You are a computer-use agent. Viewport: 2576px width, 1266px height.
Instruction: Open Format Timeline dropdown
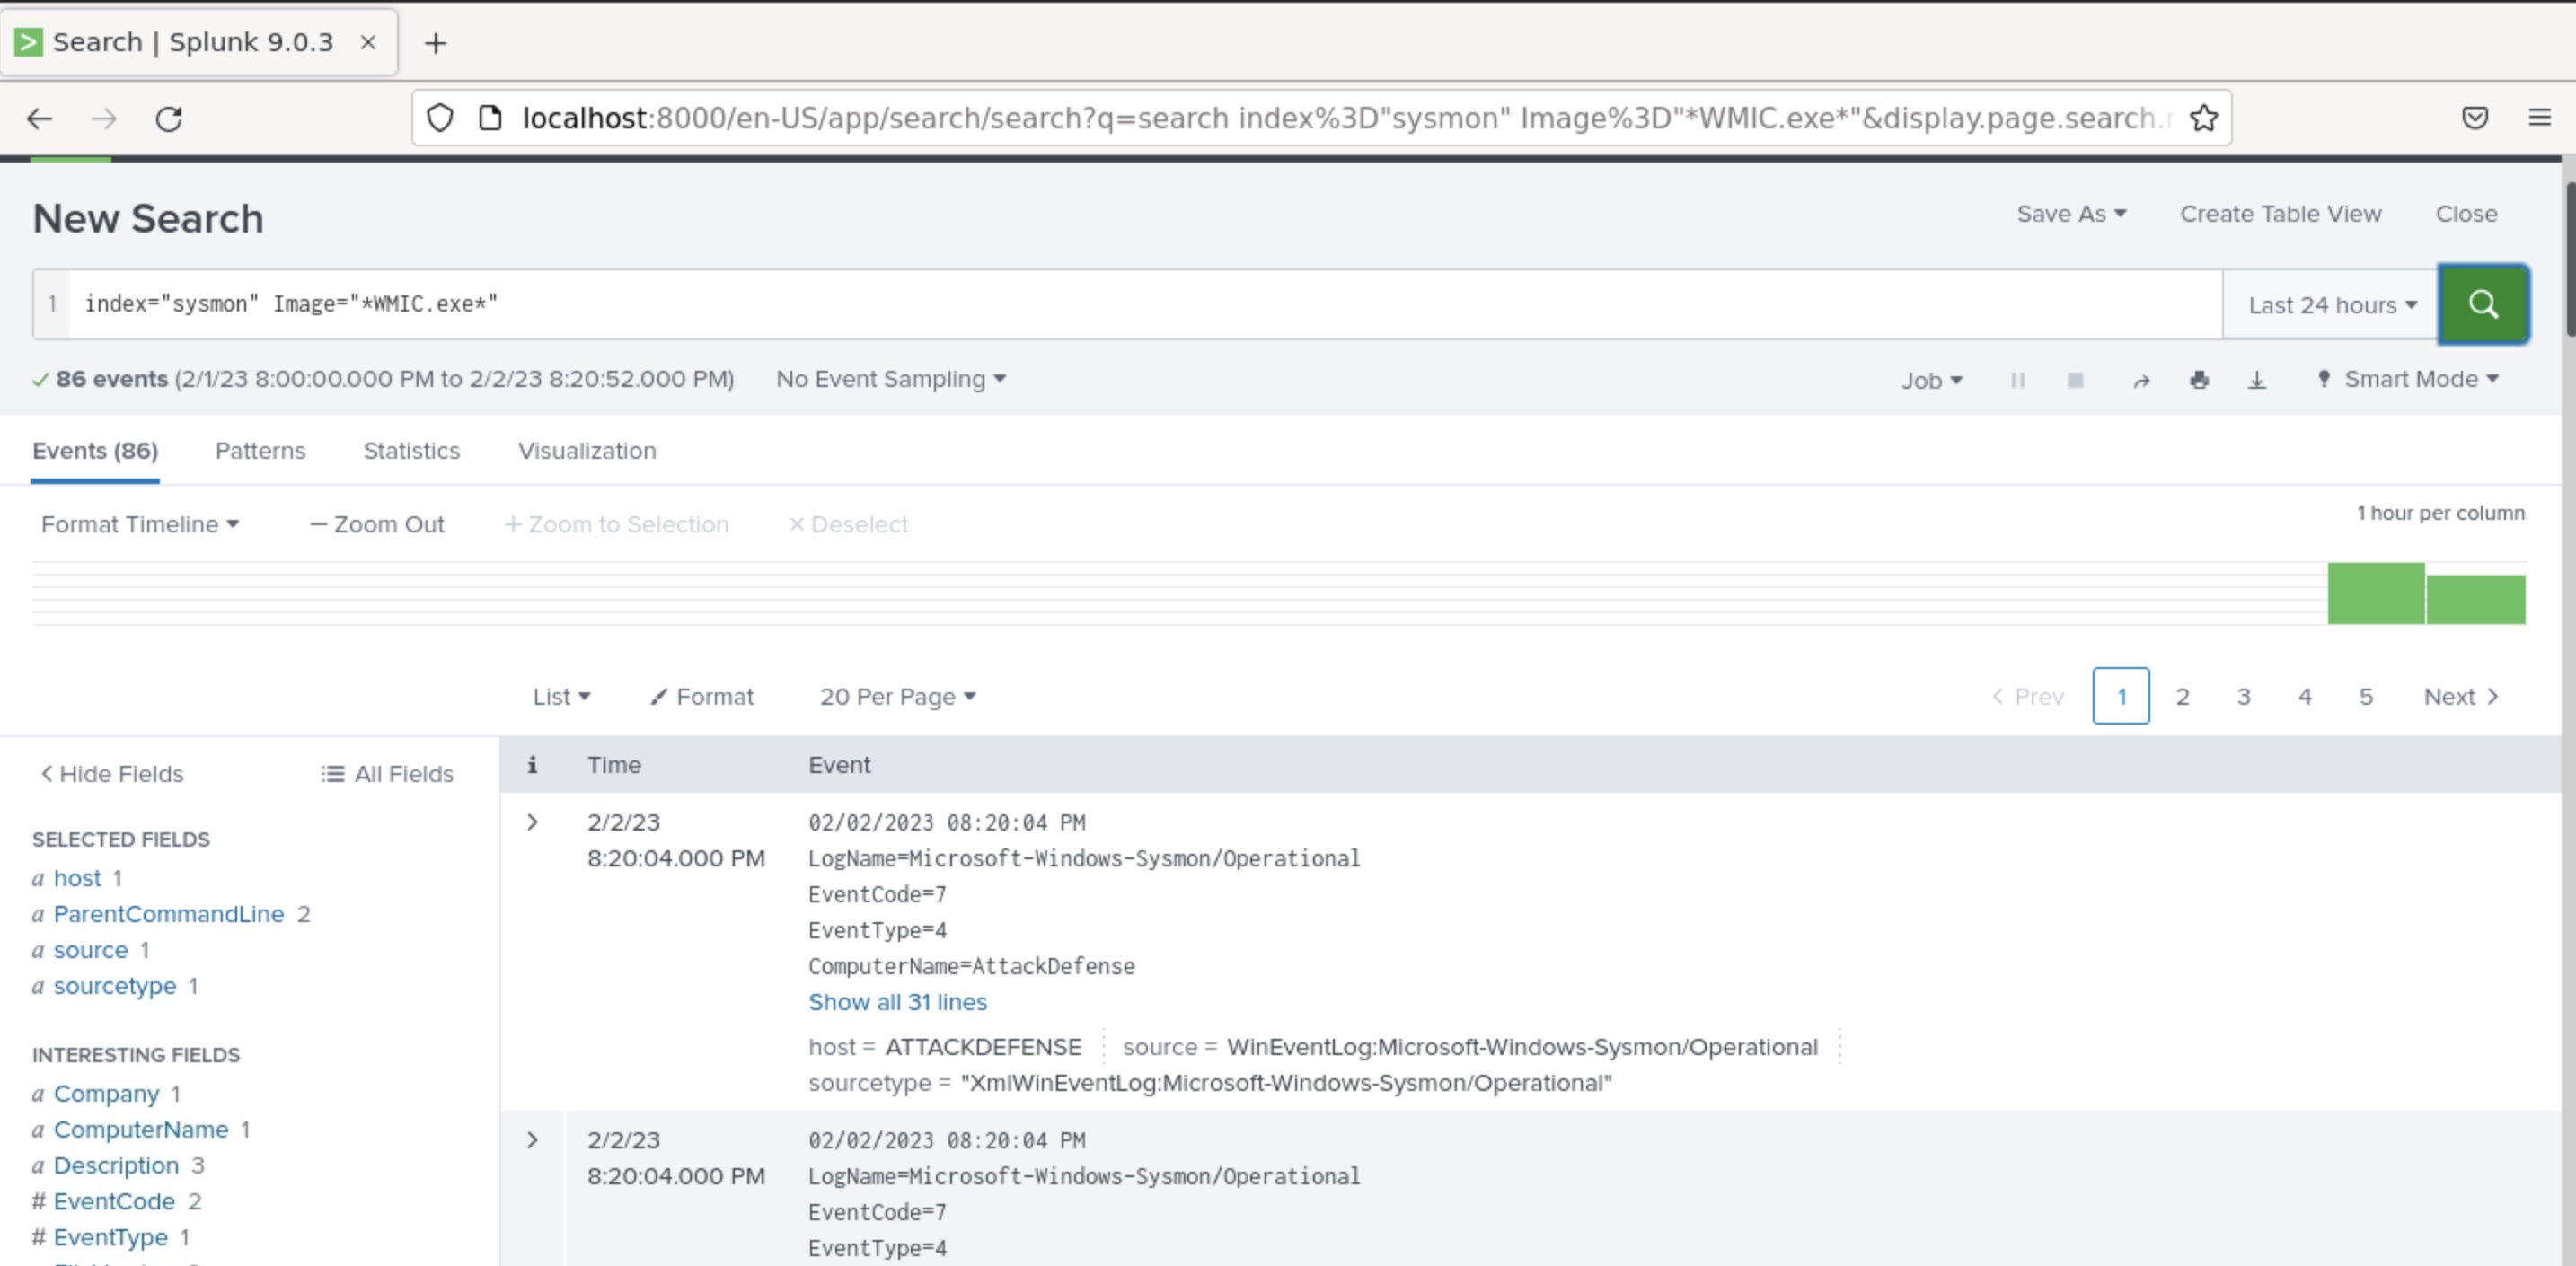[140, 524]
